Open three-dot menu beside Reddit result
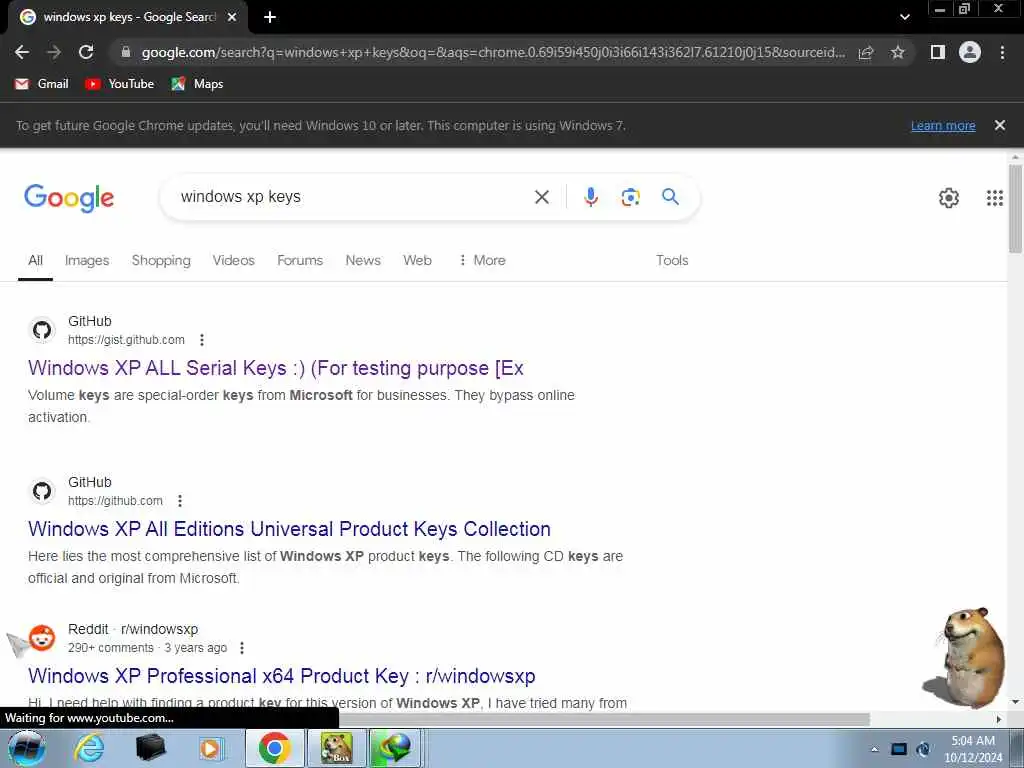Screen dimensions: 1024x768 (242, 648)
